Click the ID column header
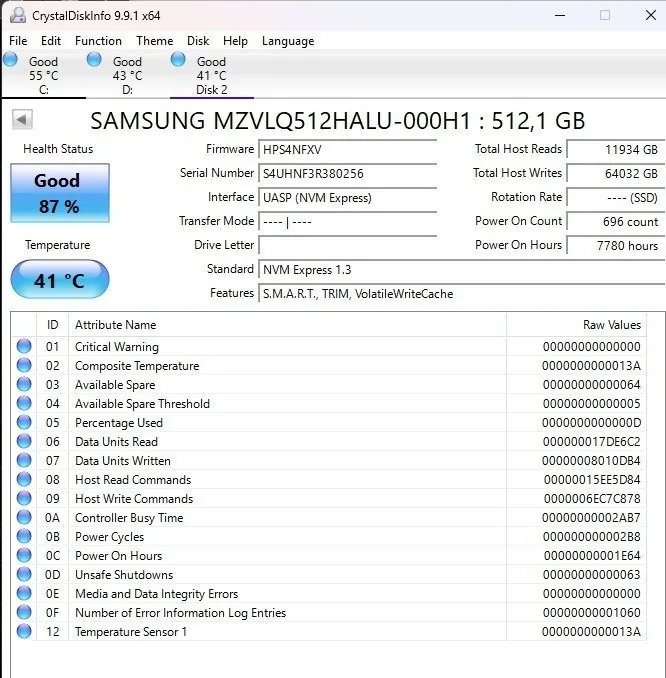 (52, 325)
